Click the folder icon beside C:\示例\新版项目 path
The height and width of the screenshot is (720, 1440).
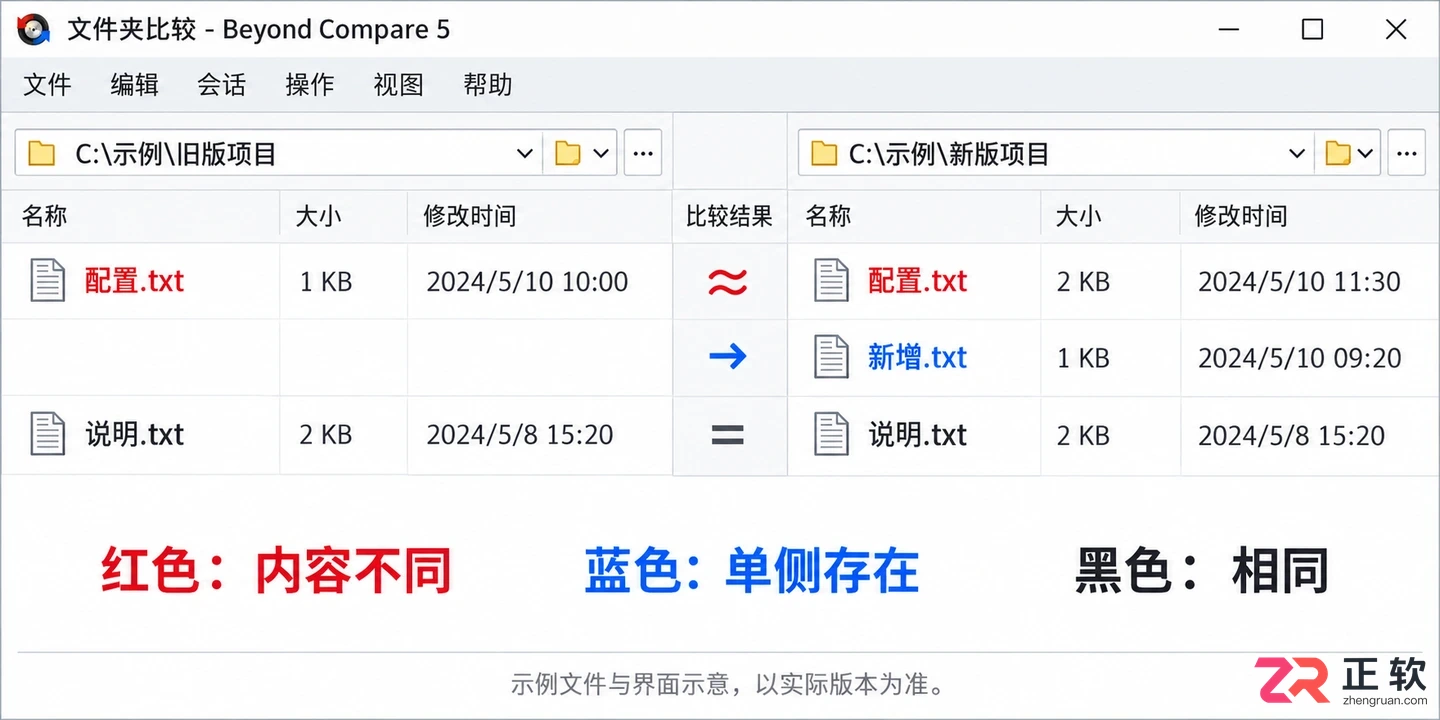(x=824, y=153)
